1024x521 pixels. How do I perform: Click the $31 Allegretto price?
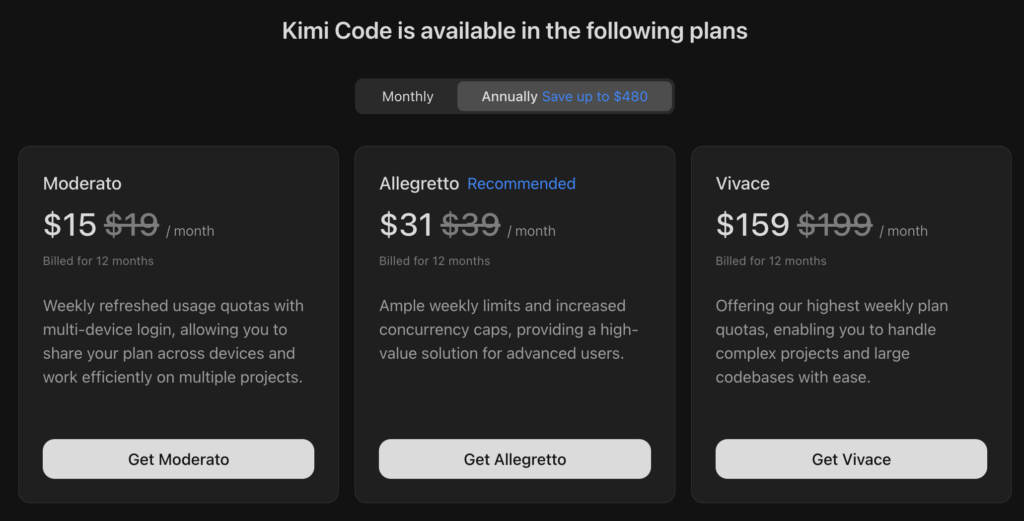(406, 225)
